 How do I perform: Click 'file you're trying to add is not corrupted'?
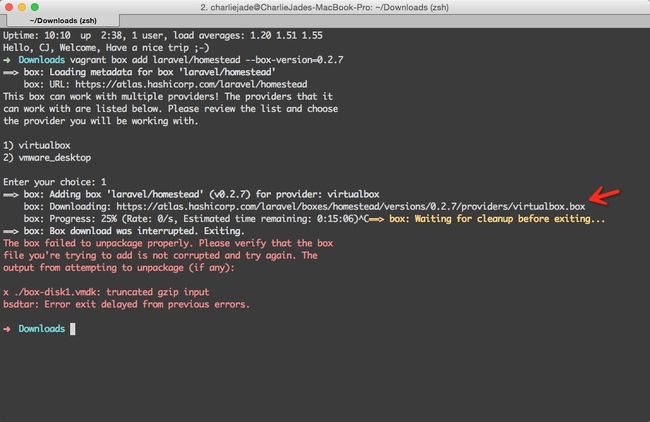coord(160,255)
